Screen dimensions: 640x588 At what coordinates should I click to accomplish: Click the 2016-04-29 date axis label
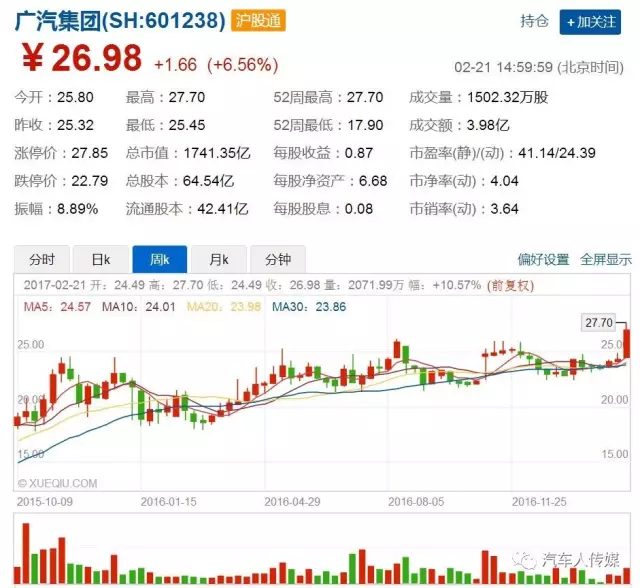pyautogui.click(x=292, y=502)
